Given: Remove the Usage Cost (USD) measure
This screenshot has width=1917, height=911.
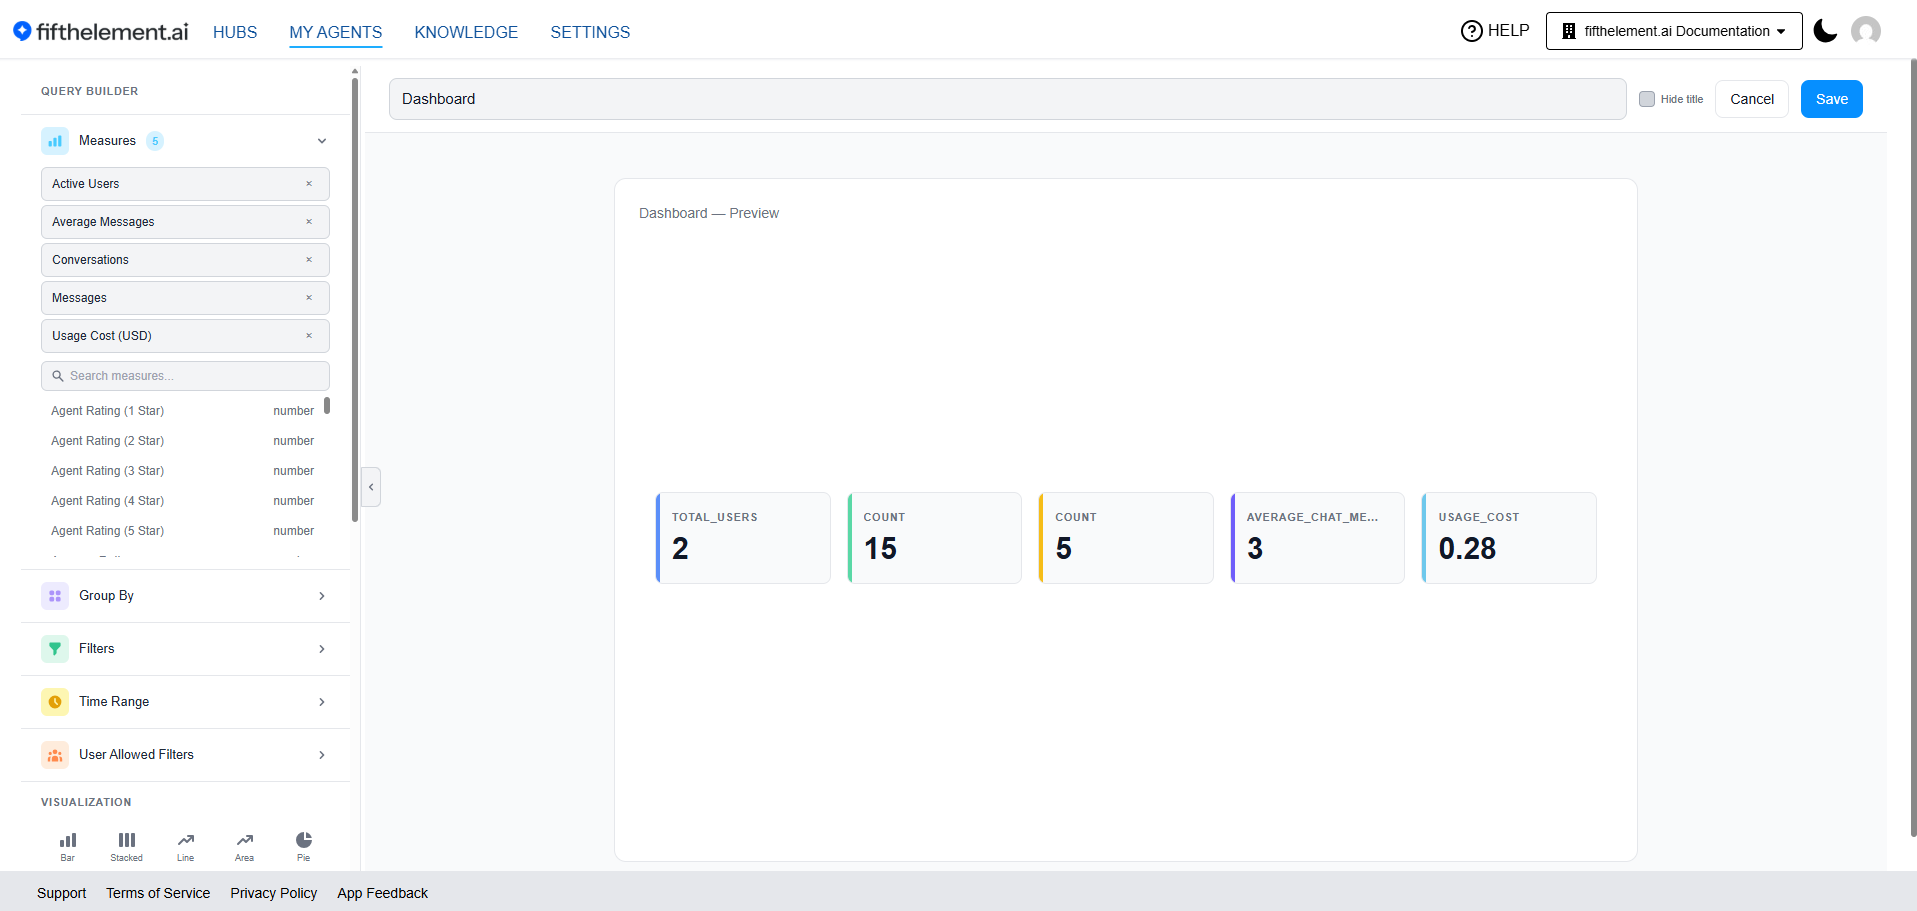Looking at the screenshot, I should click(x=309, y=336).
